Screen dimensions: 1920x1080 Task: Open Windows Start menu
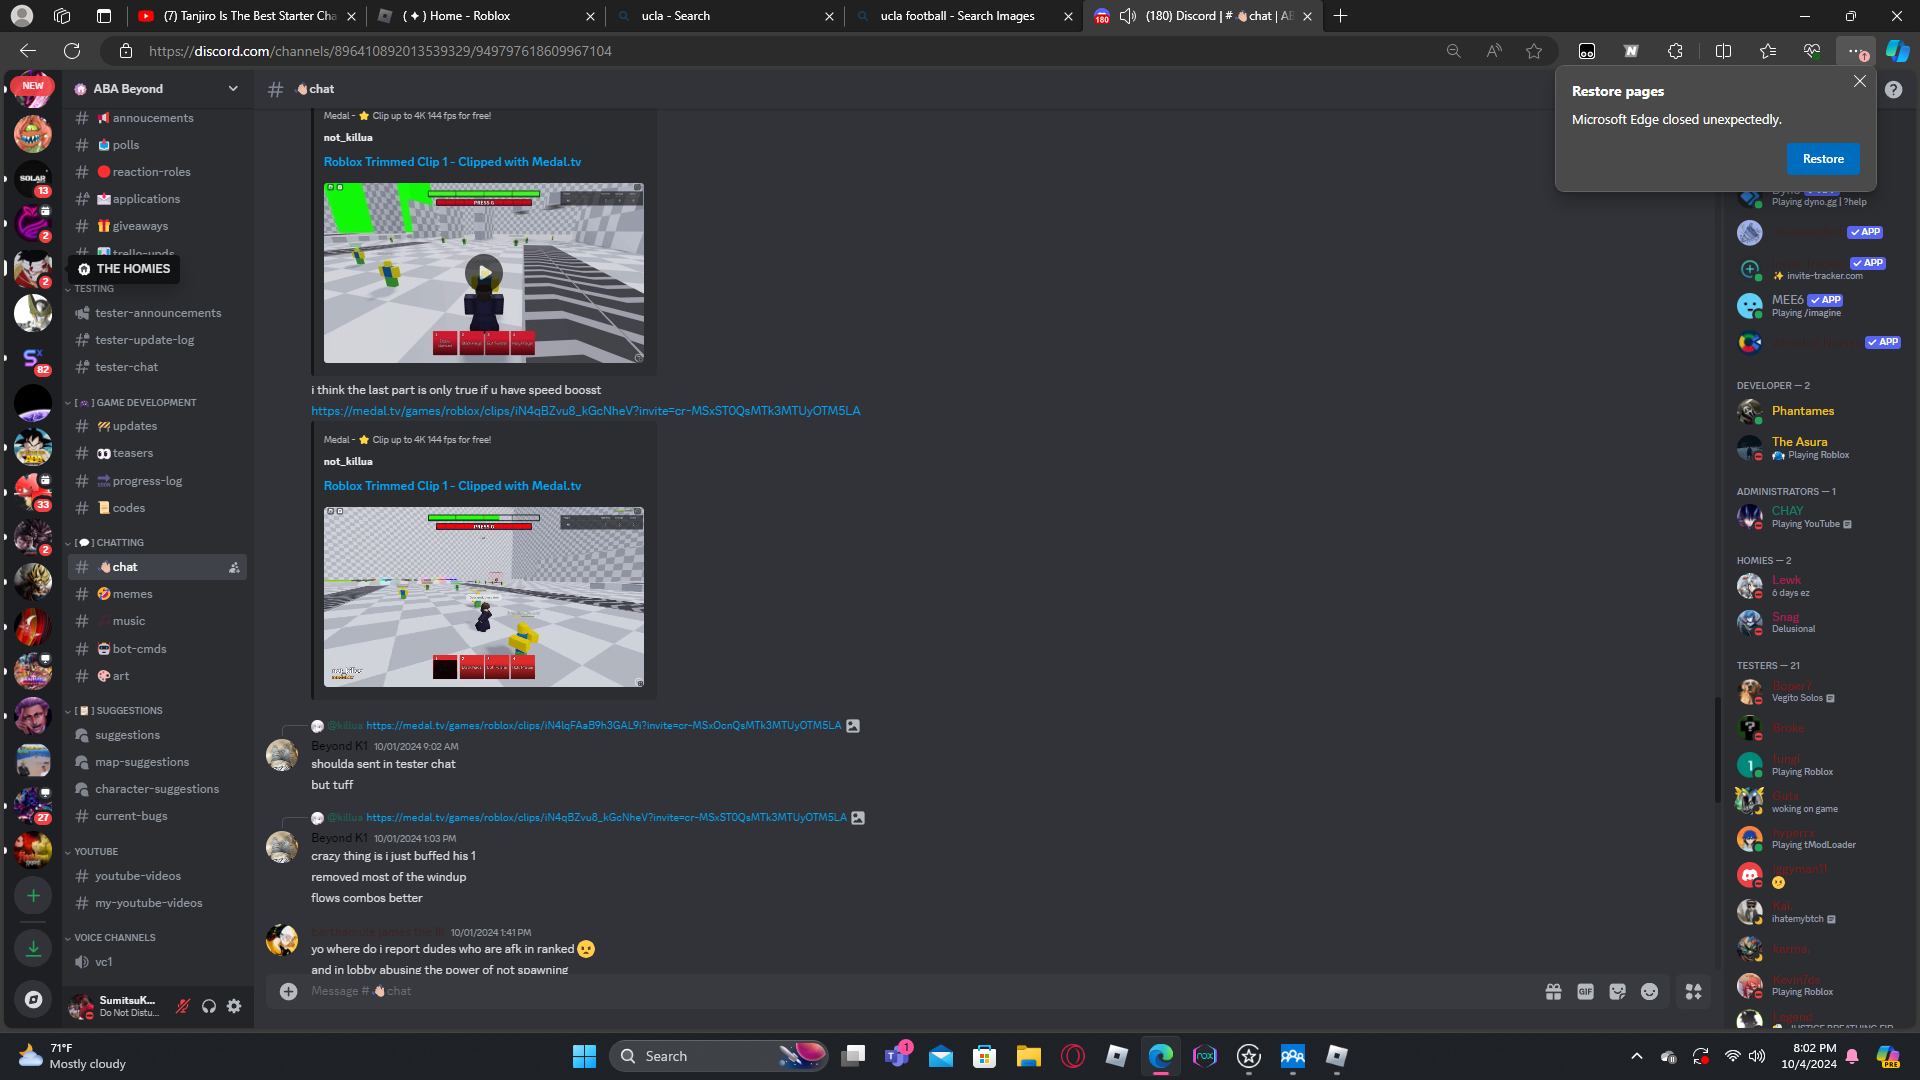click(x=584, y=1056)
